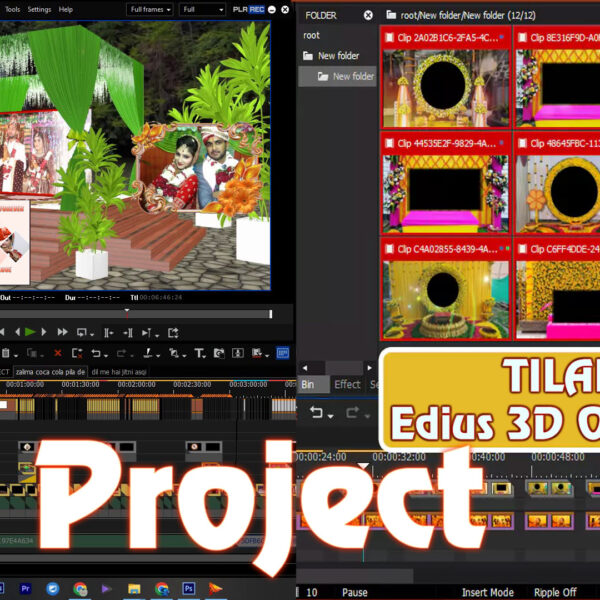Click the folder pane left scroll arrow

(305, 368)
